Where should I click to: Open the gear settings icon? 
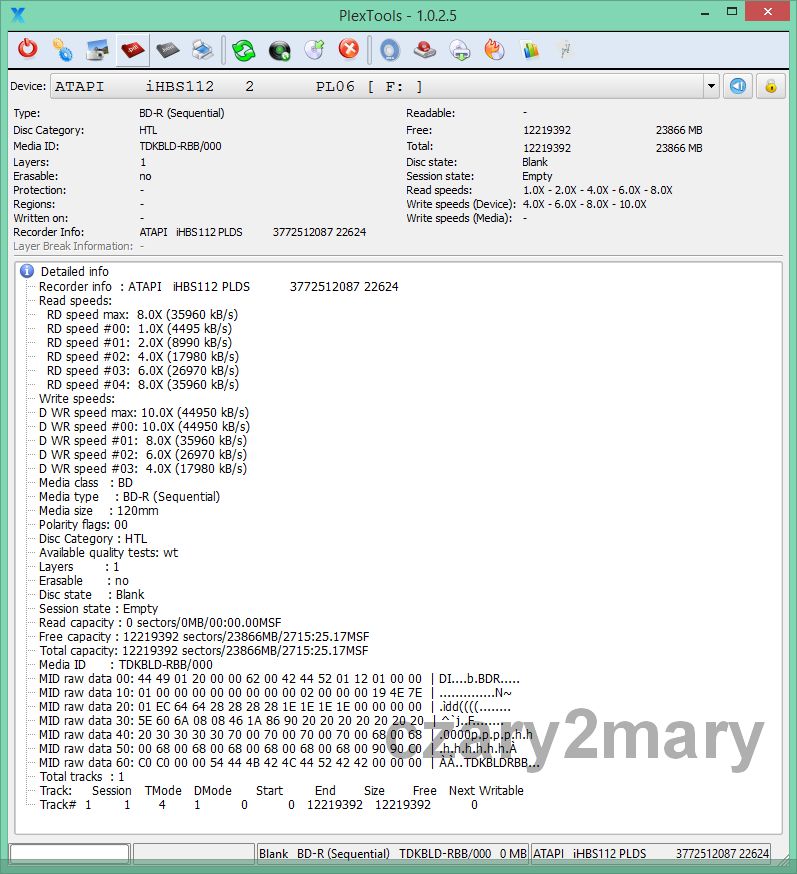click(x=62, y=50)
